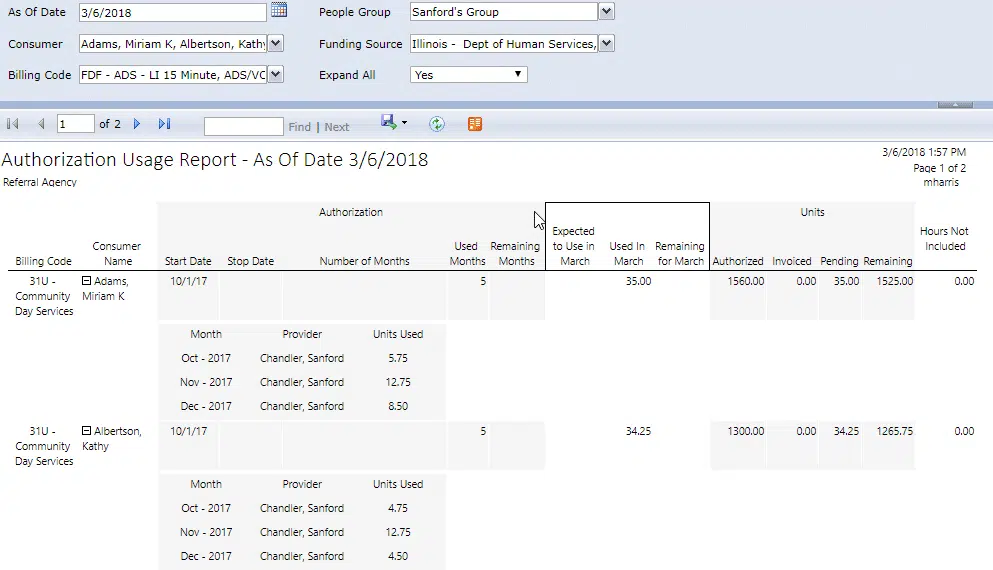Image resolution: width=993 pixels, height=570 pixels.
Task: Click Consumer field with Adams, Miriam K
Action: [173, 44]
